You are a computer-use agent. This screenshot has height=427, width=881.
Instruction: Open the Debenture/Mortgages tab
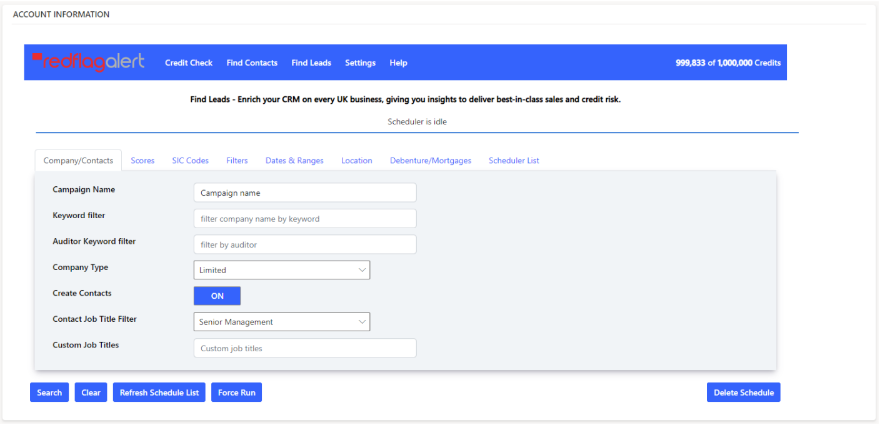(431, 161)
